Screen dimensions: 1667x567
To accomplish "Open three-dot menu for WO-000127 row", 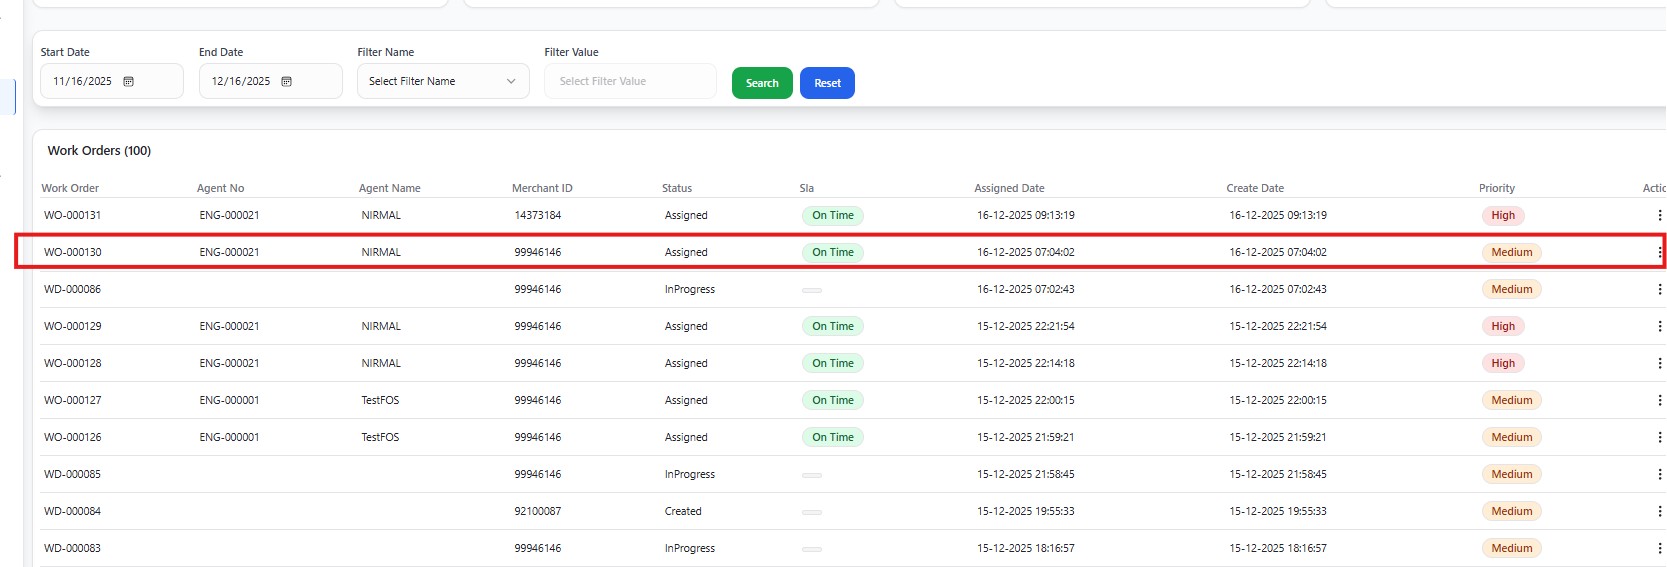I will point(1659,400).
